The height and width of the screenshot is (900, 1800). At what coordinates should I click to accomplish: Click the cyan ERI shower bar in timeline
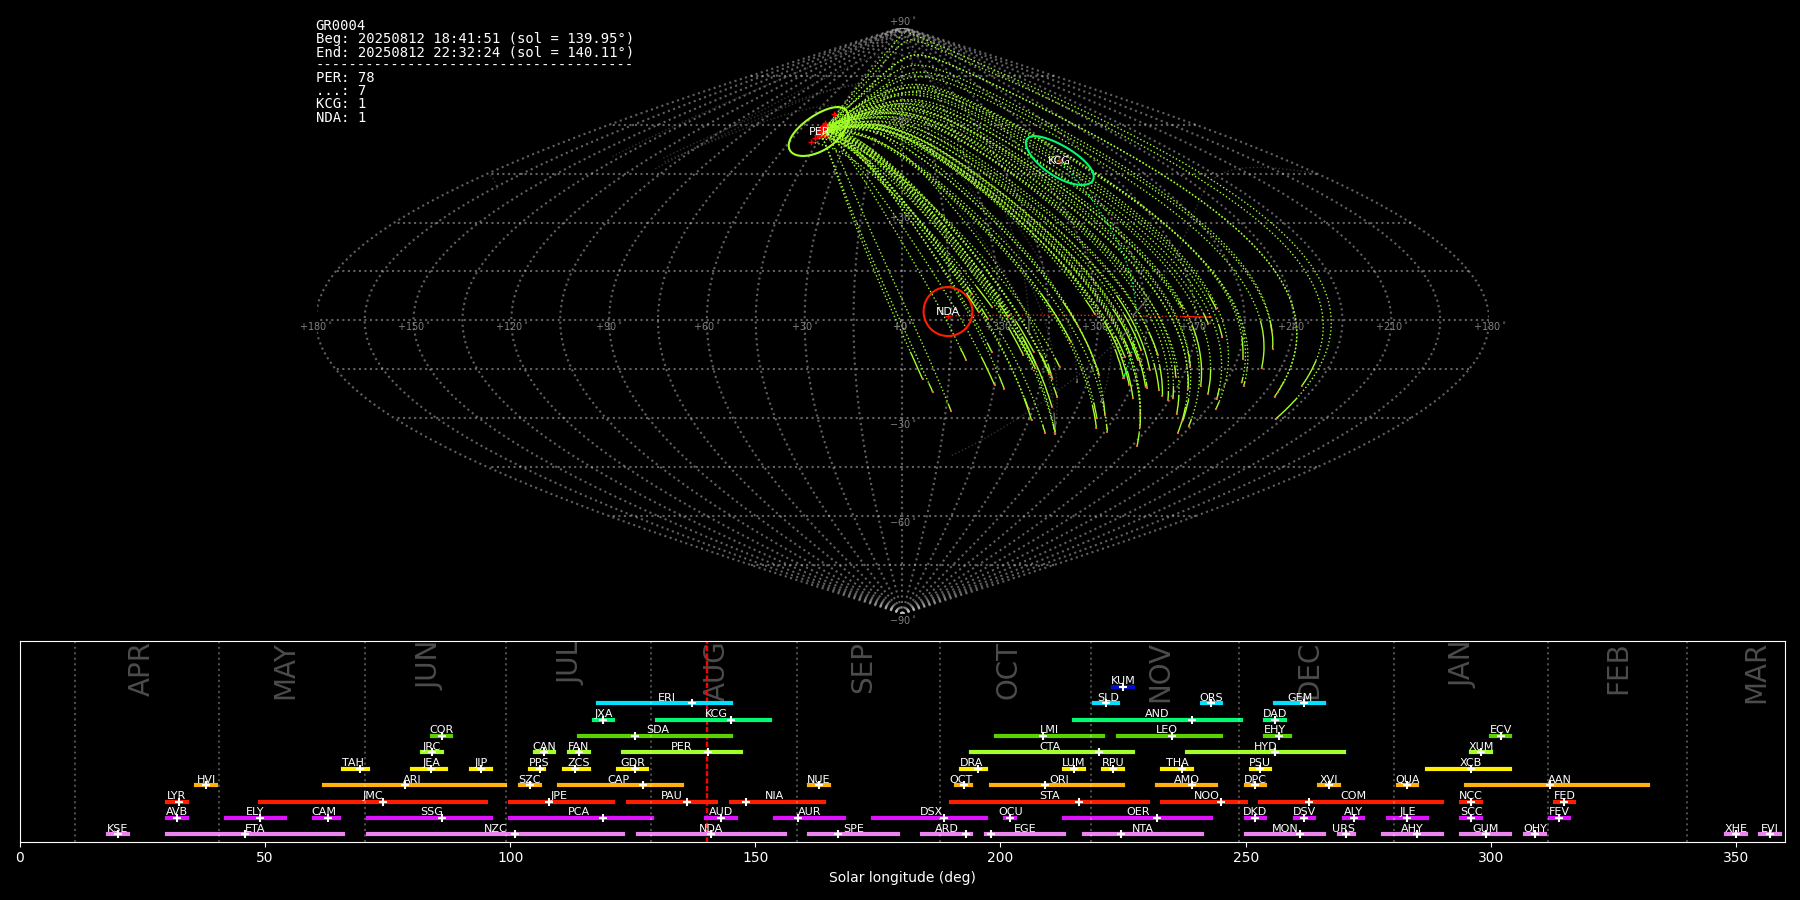[x=664, y=703]
